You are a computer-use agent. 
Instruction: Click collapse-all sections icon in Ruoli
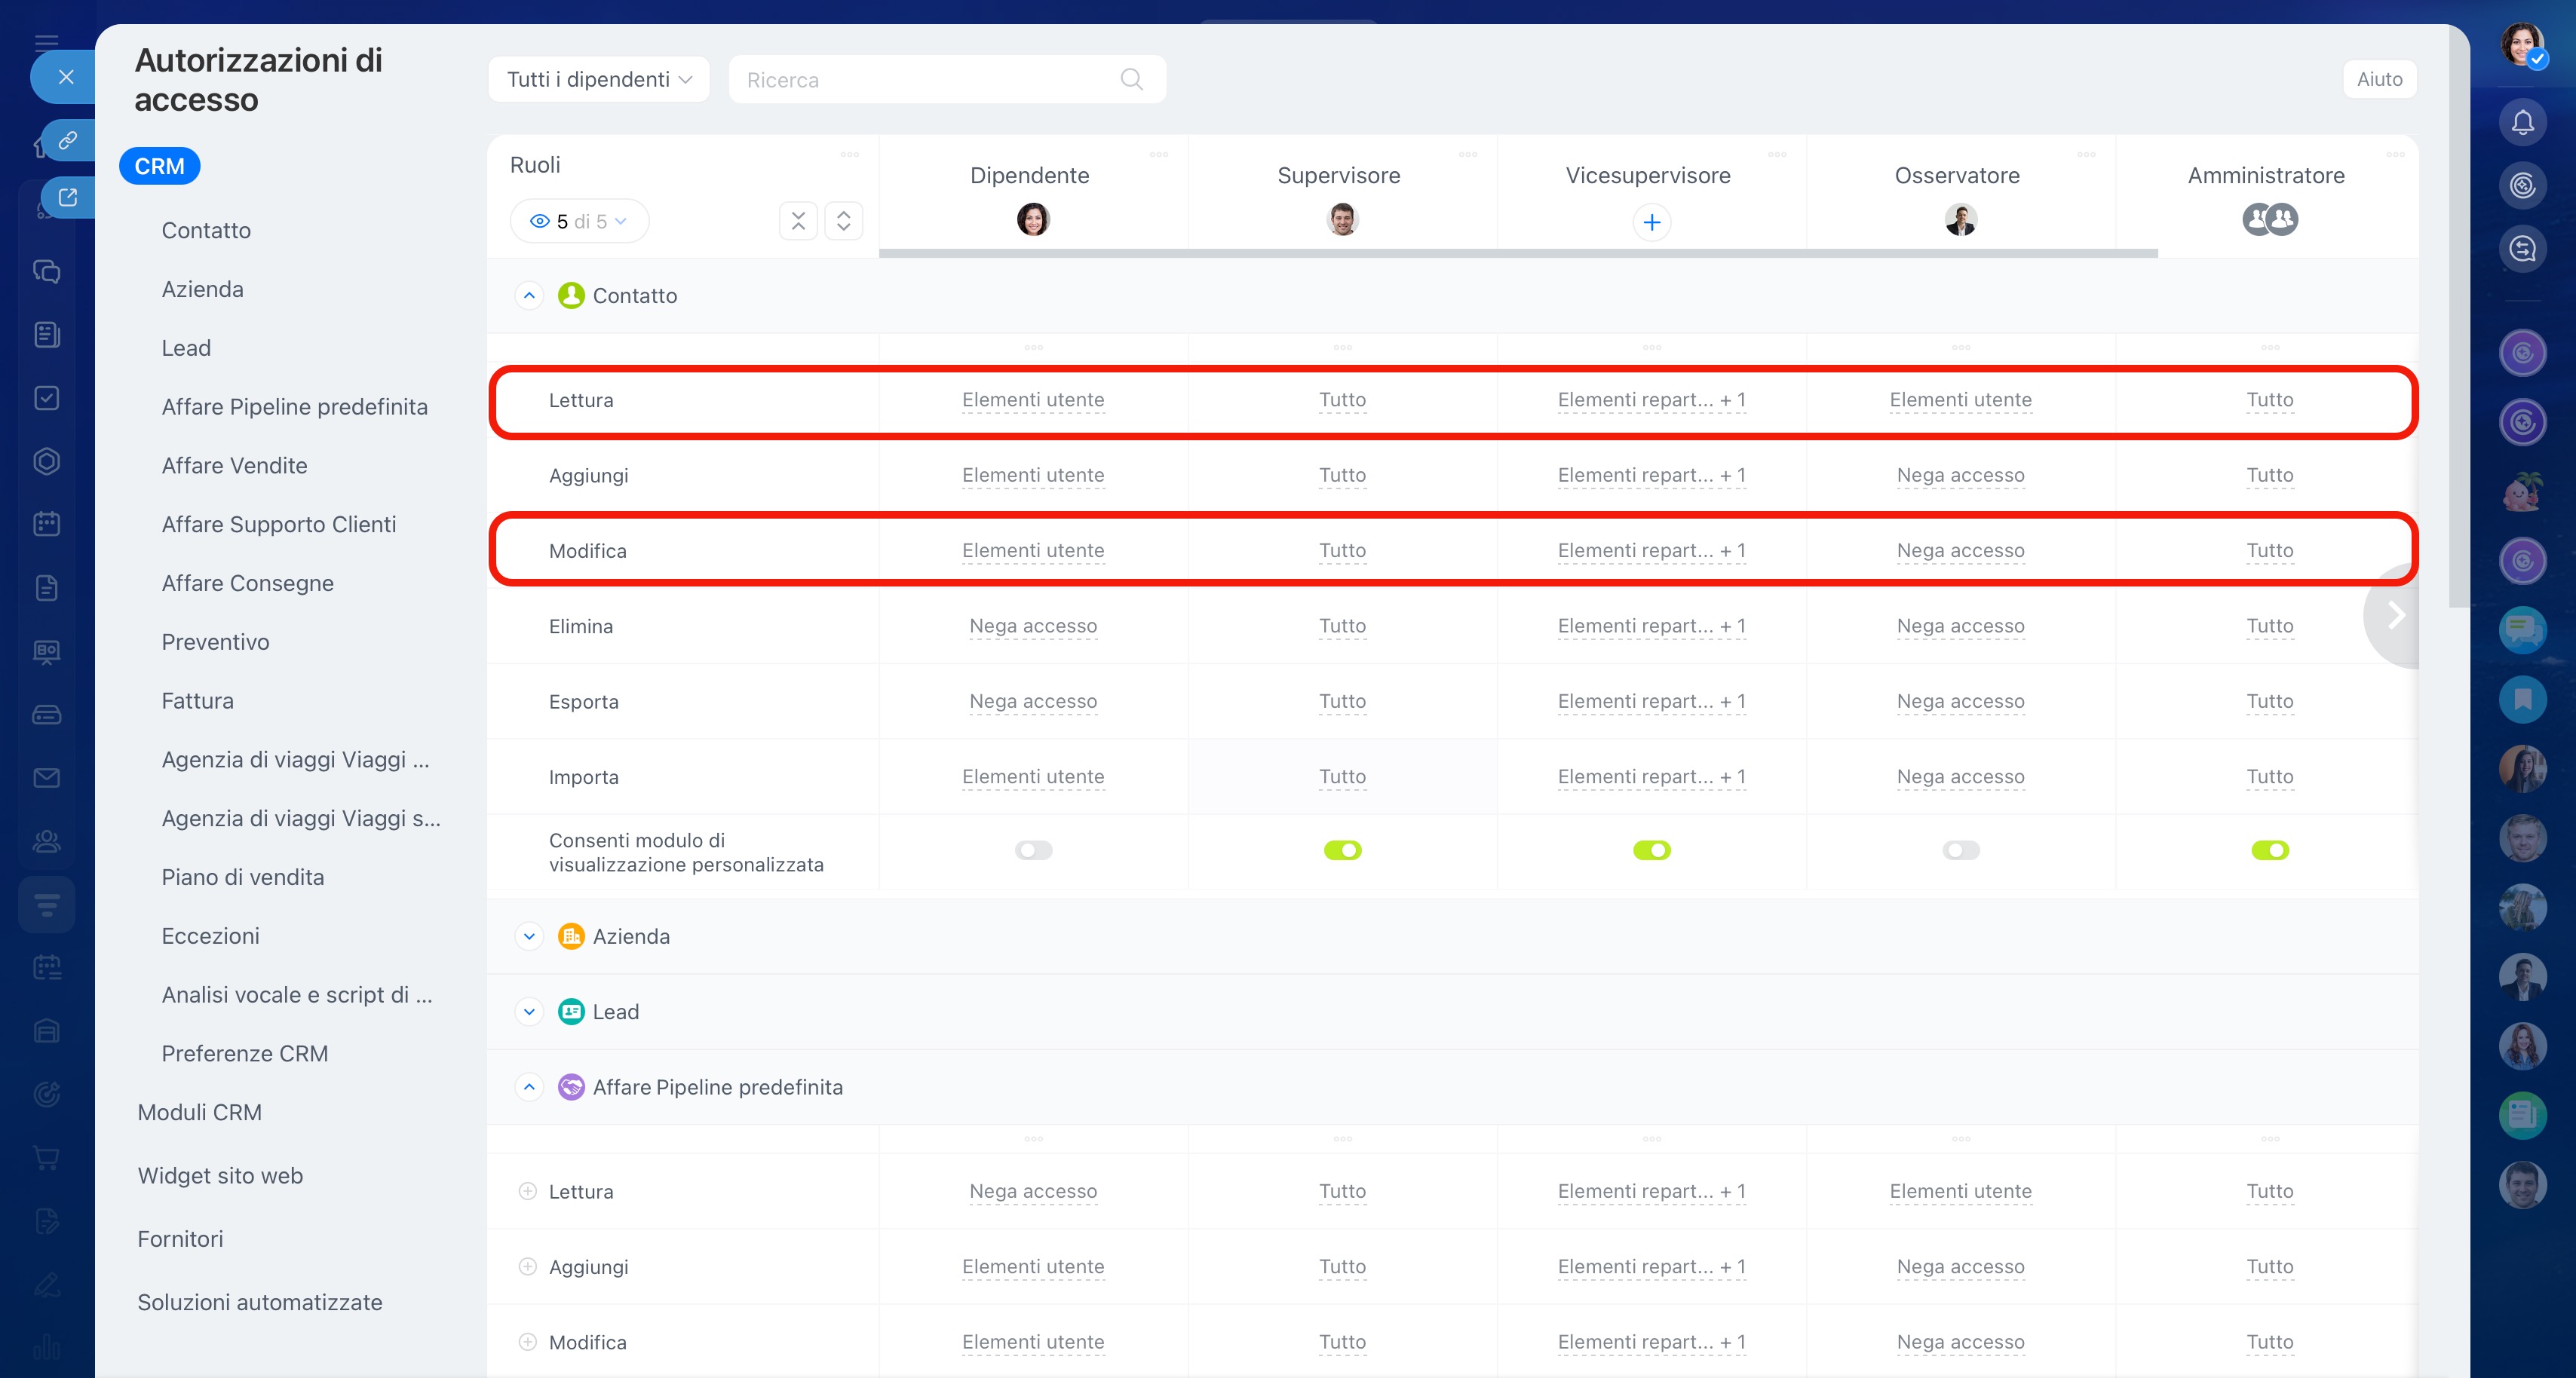798,221
